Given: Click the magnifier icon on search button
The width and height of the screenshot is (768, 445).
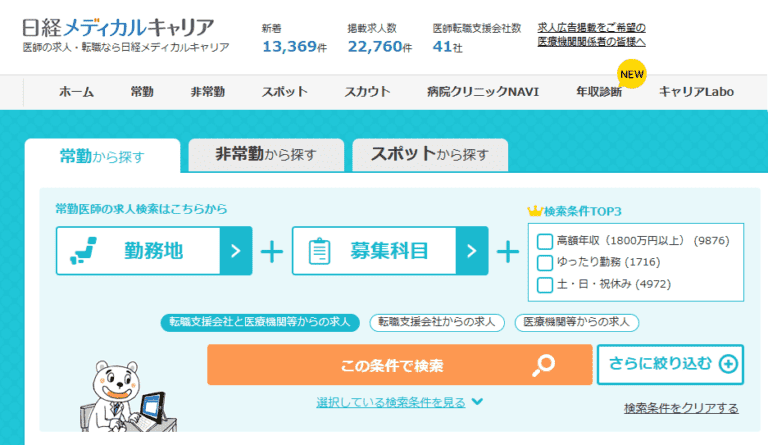Looking at the screenshot, I should [x=544, y=365].
